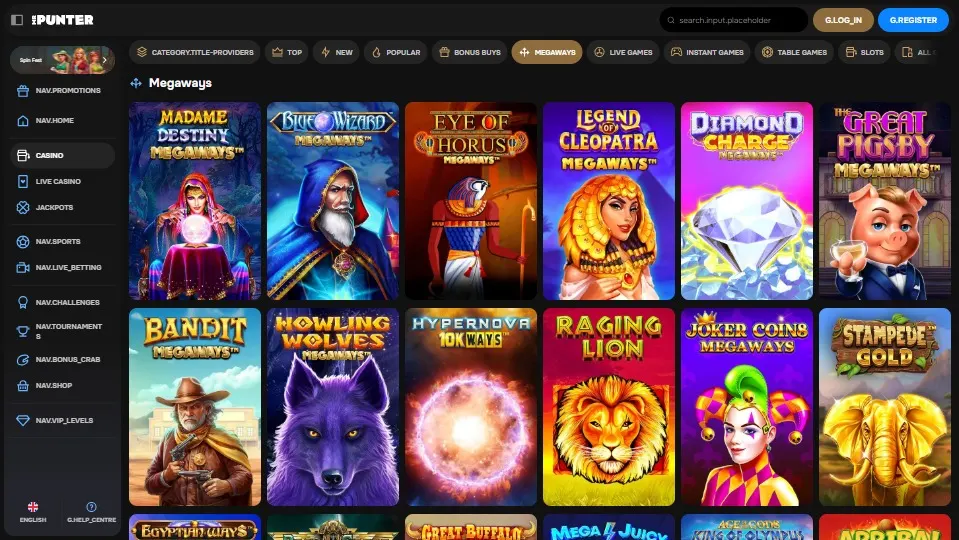Expand the Spin Fest banner arrow
This screenshot has height=540, width=959.
point(105,60)
